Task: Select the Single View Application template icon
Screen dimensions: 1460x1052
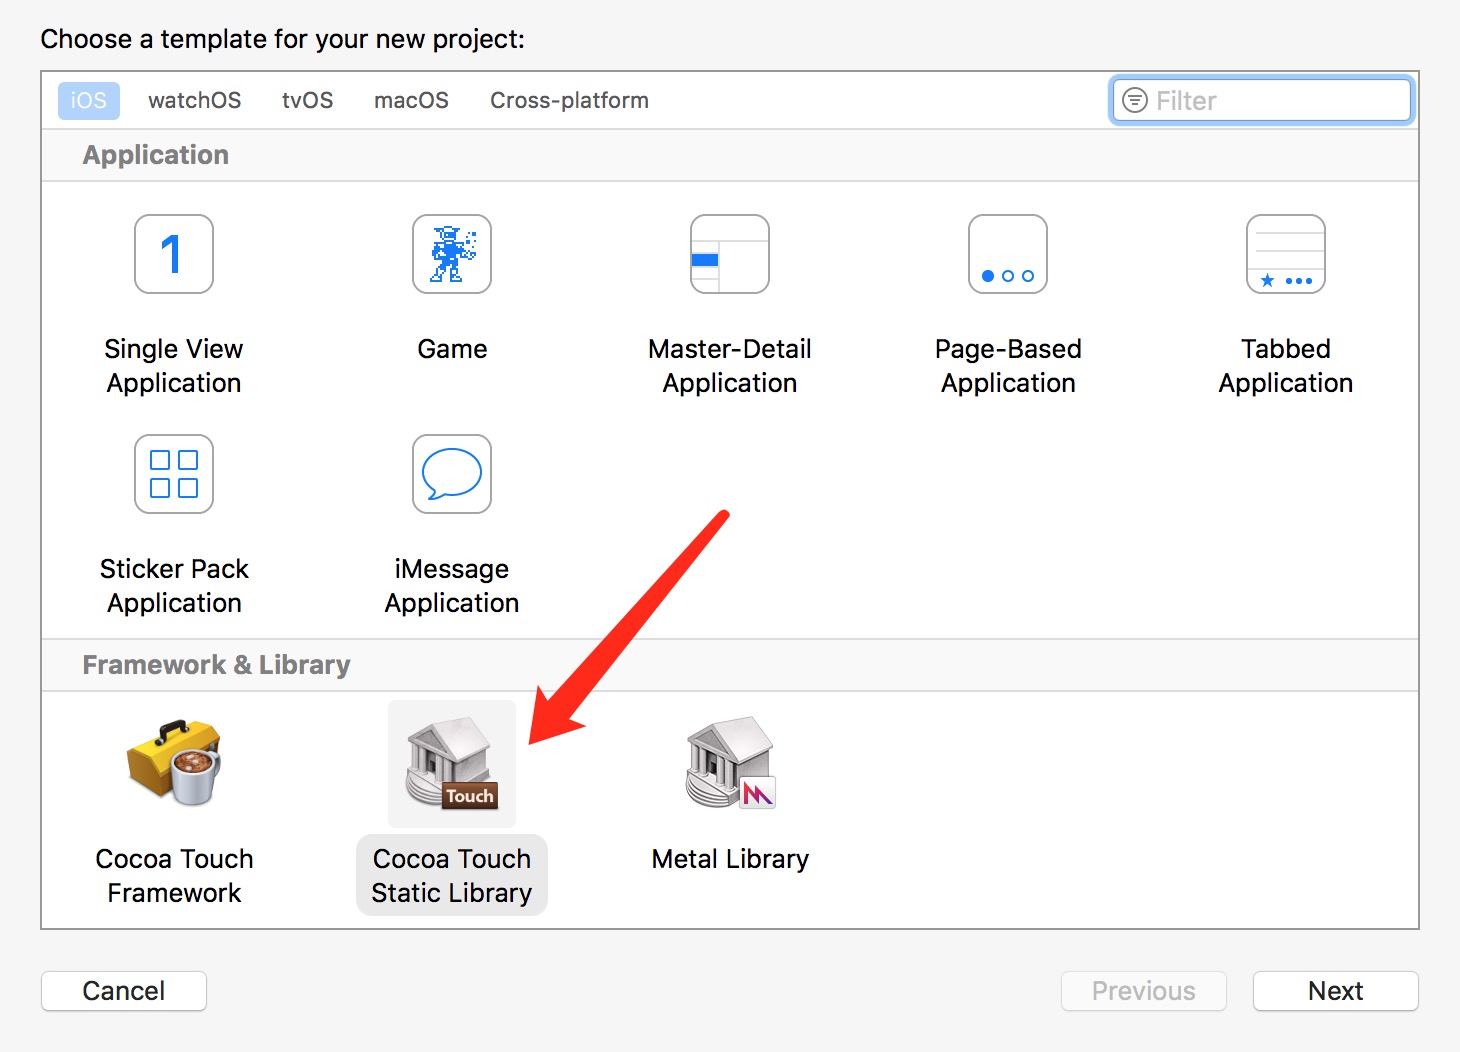Action: pyautogui.click(x=174, y=254)
